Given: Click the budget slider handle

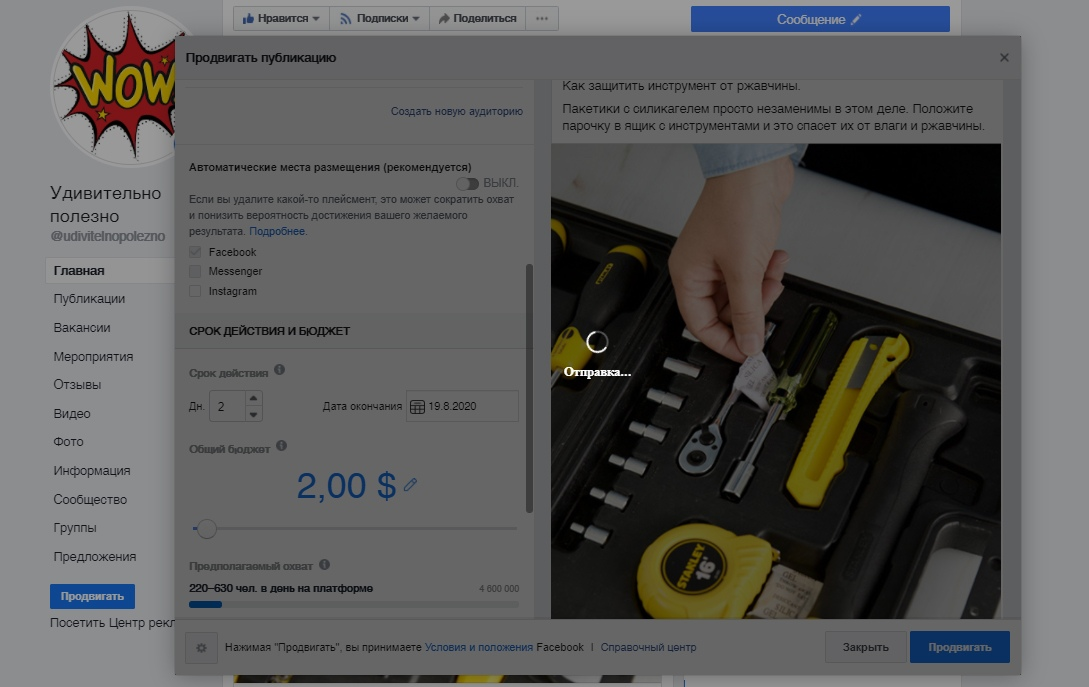Looking at the screenshot, I should 206,529.
